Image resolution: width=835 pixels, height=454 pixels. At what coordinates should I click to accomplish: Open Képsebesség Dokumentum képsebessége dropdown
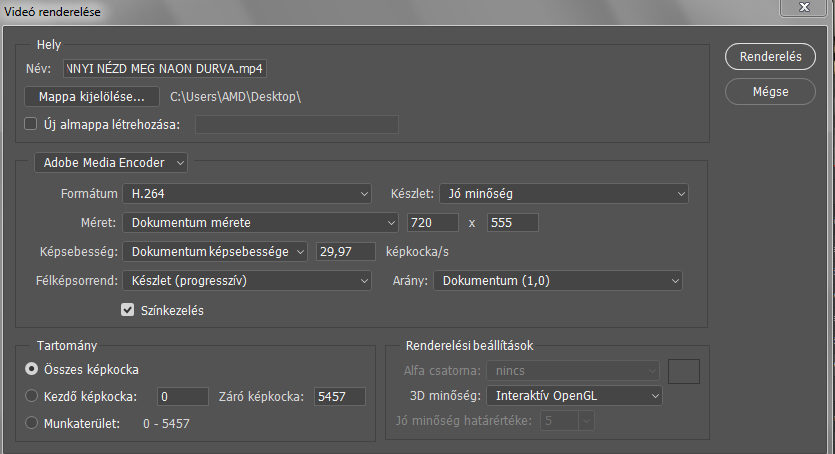coord(215,251)
